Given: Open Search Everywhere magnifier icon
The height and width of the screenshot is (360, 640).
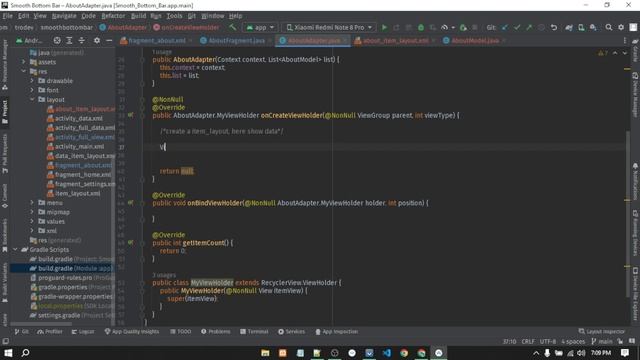Looking at the screenshot, I should [x=609, y=27].
